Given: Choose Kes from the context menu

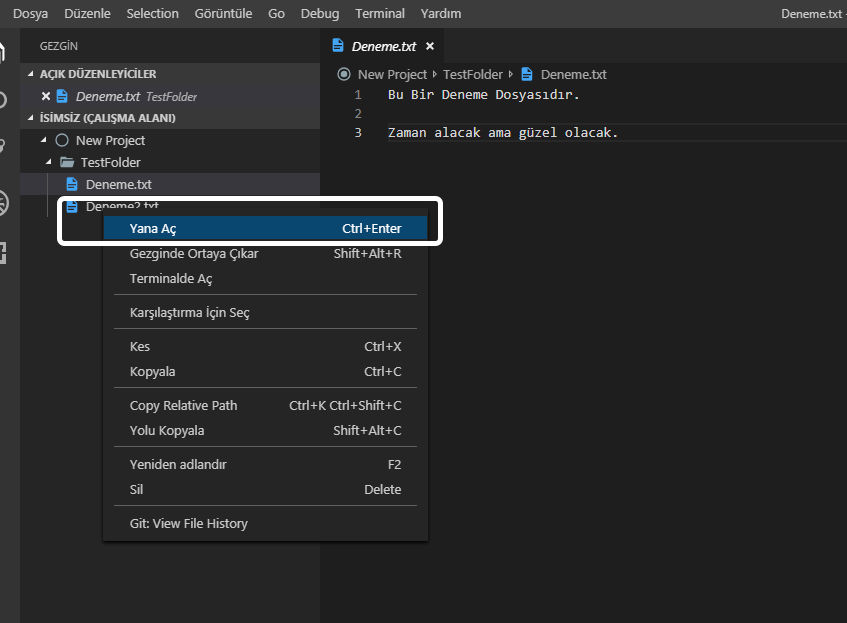Looking at the screenshot, I should point(265,346).
